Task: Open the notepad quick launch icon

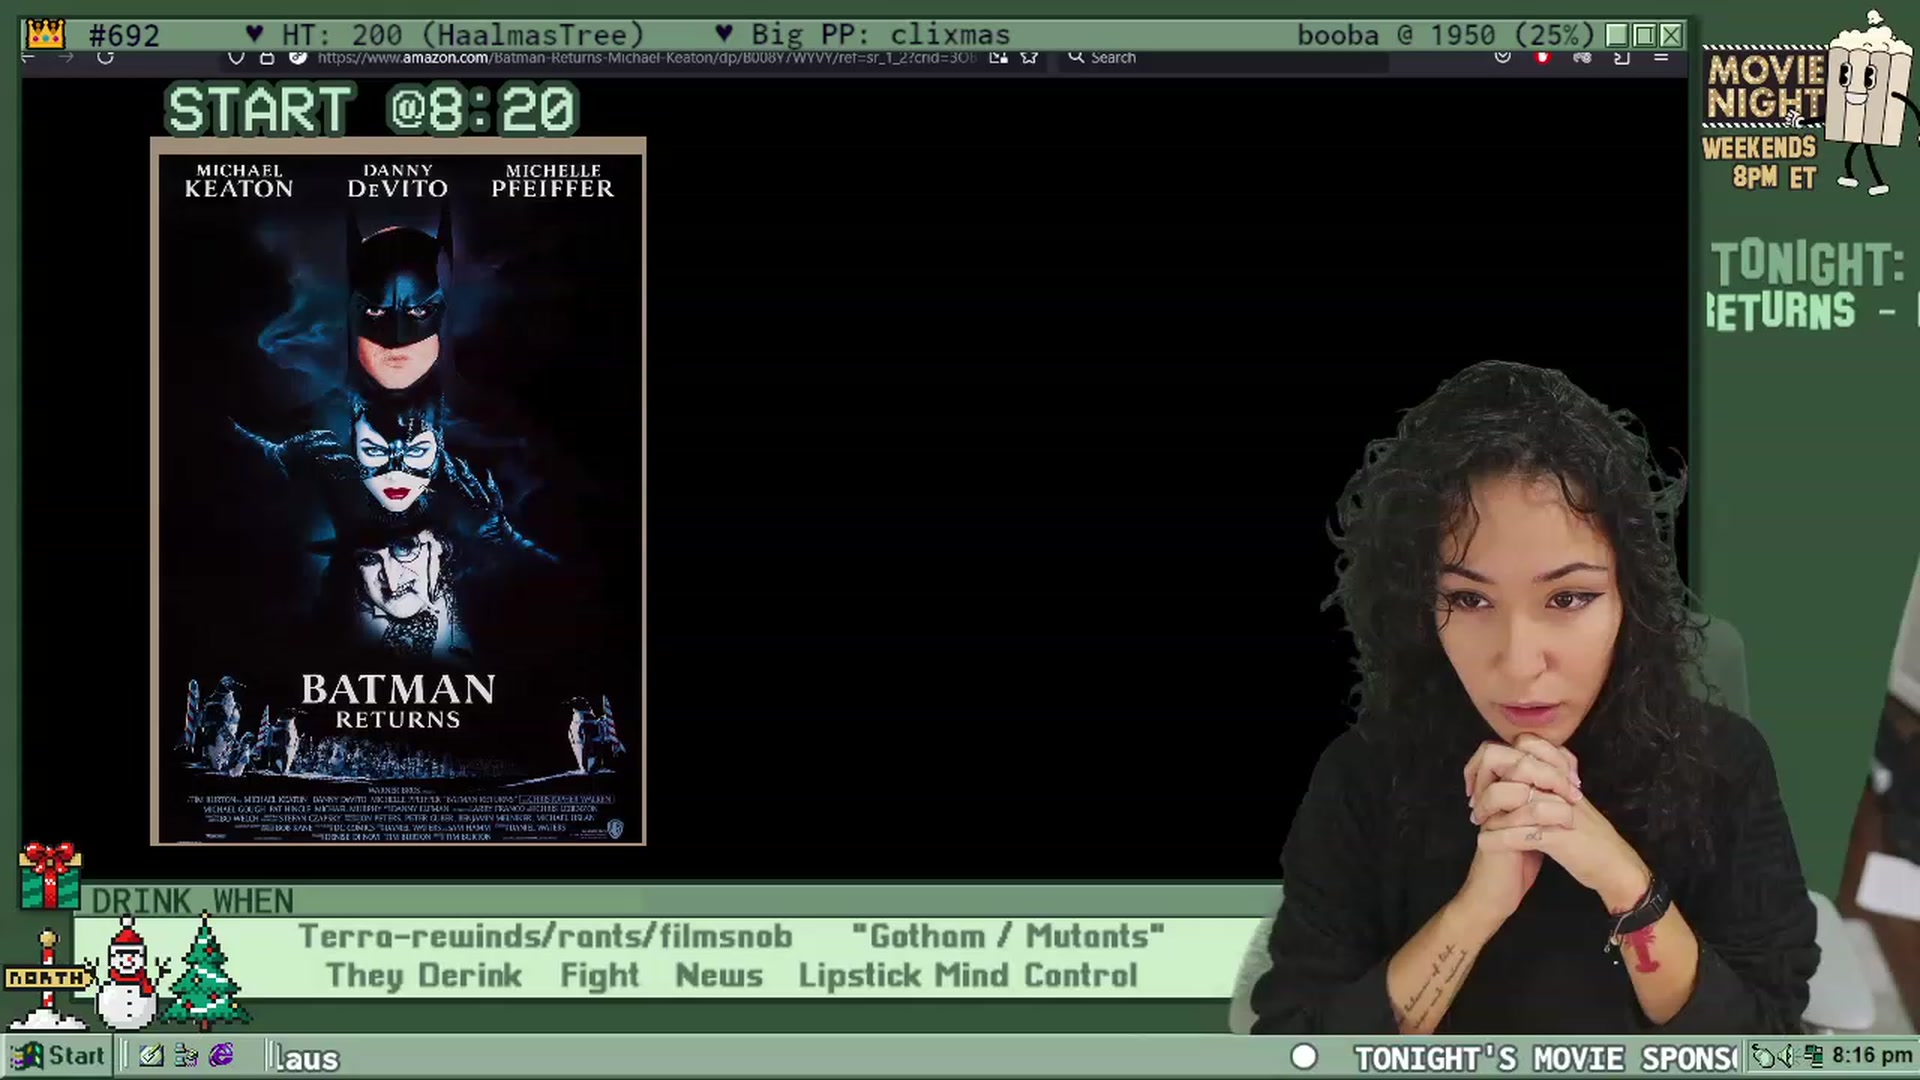Action: pyautogui.click(x=151, y=1055)
